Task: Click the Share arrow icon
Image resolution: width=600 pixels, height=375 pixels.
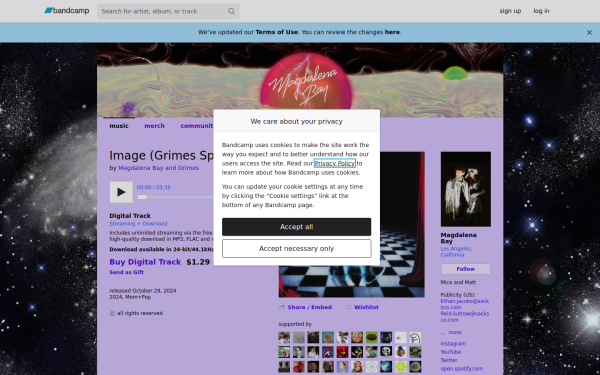Action: click(x=282, y=307)
